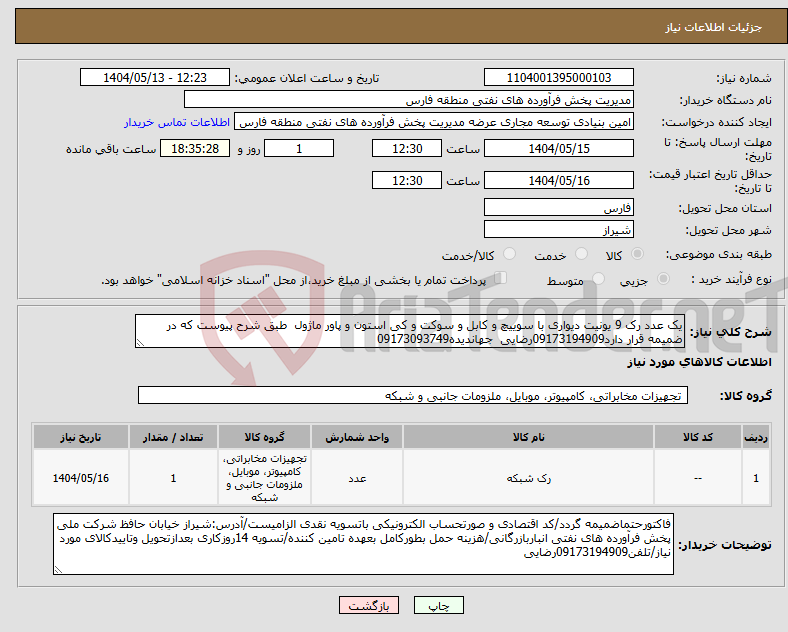Click the ردیف column header
Image resolution: width=788 pixels, height=632 pixels.
[756, 437]
